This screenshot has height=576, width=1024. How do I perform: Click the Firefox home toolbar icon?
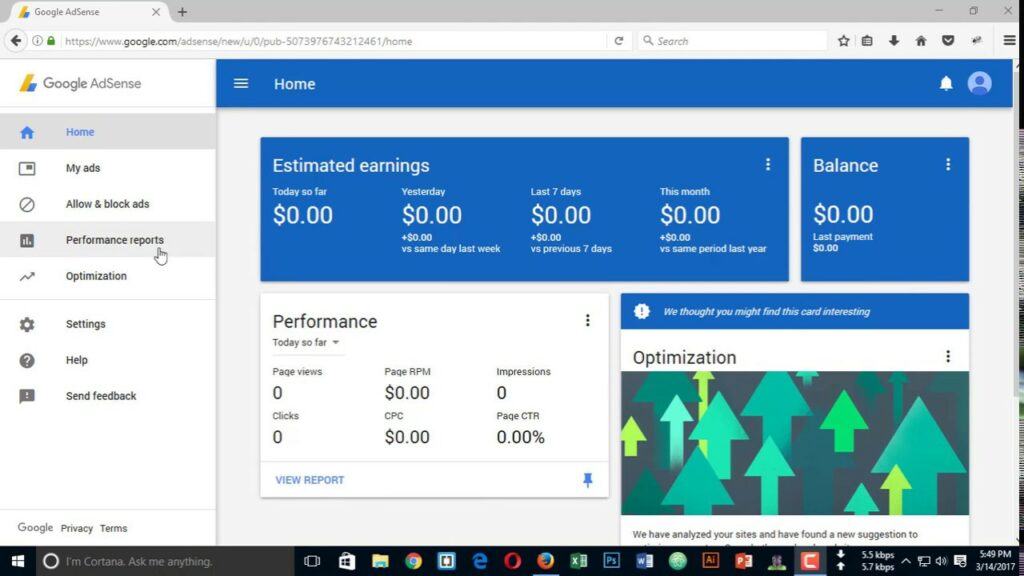coord(921,41)
